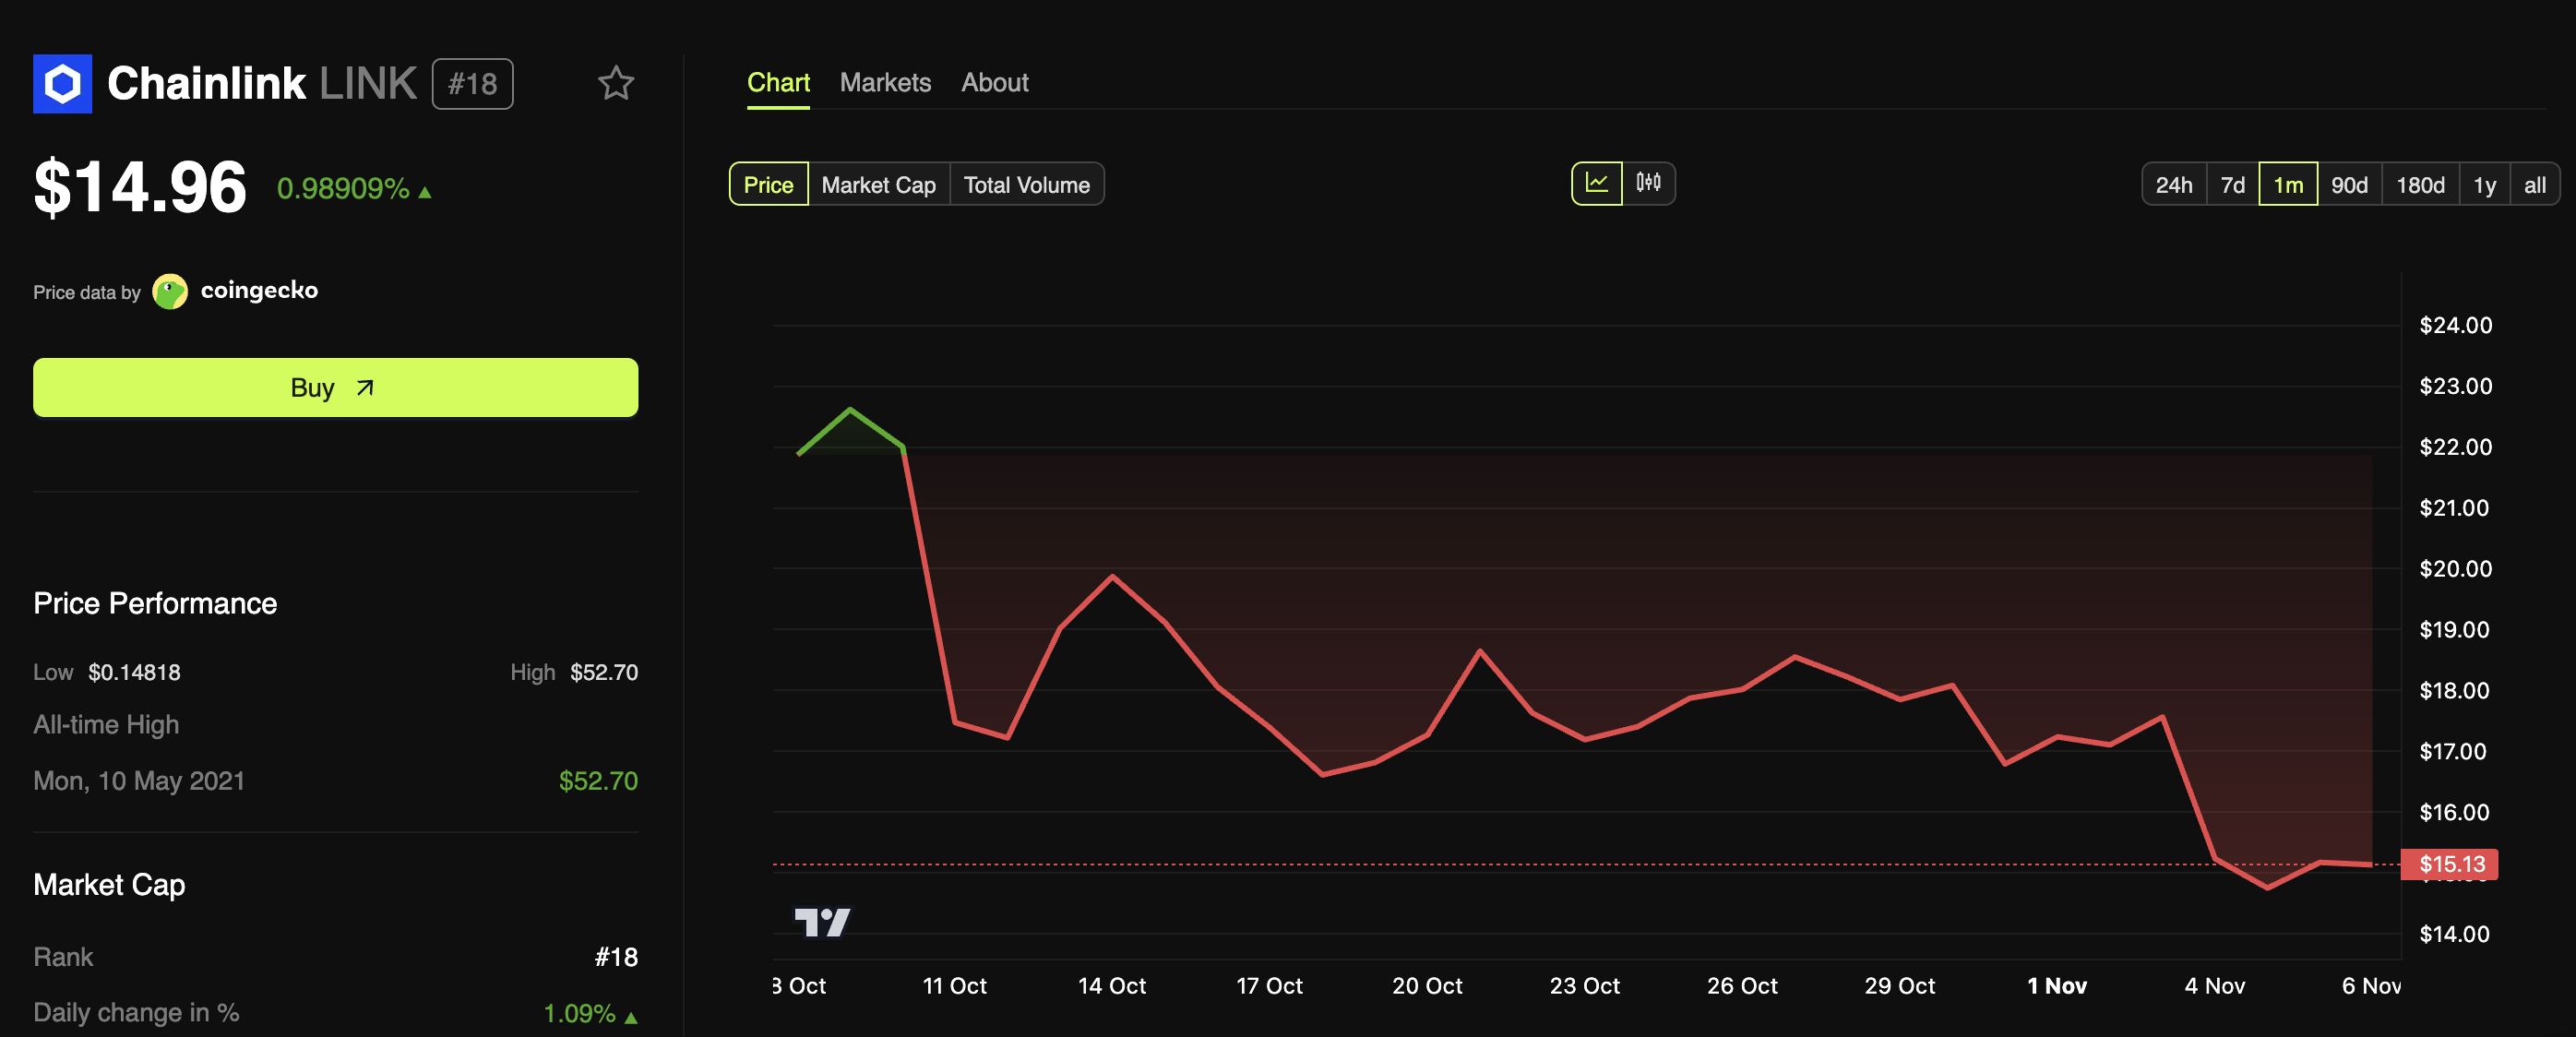2576x1037 pixels.
Task: Choose the 1y time range
Action: coord(2484,185)
